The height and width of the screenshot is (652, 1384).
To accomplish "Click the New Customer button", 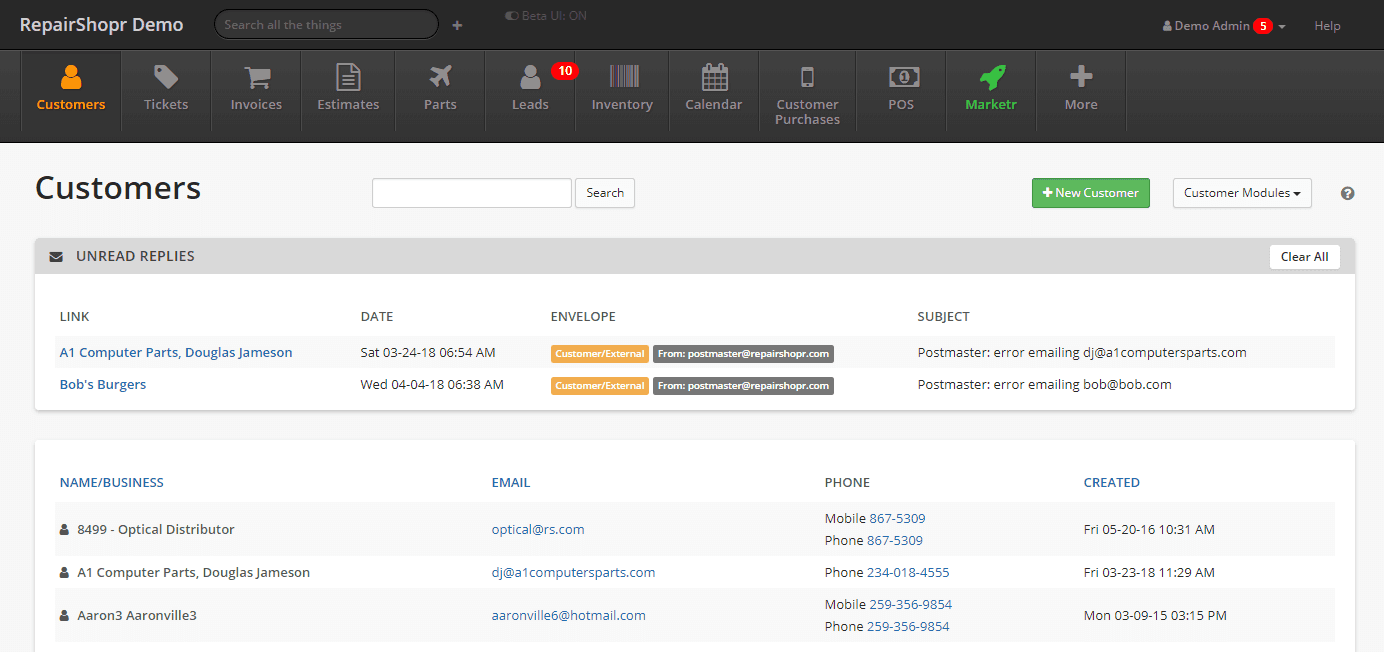I will point(1090,193).
